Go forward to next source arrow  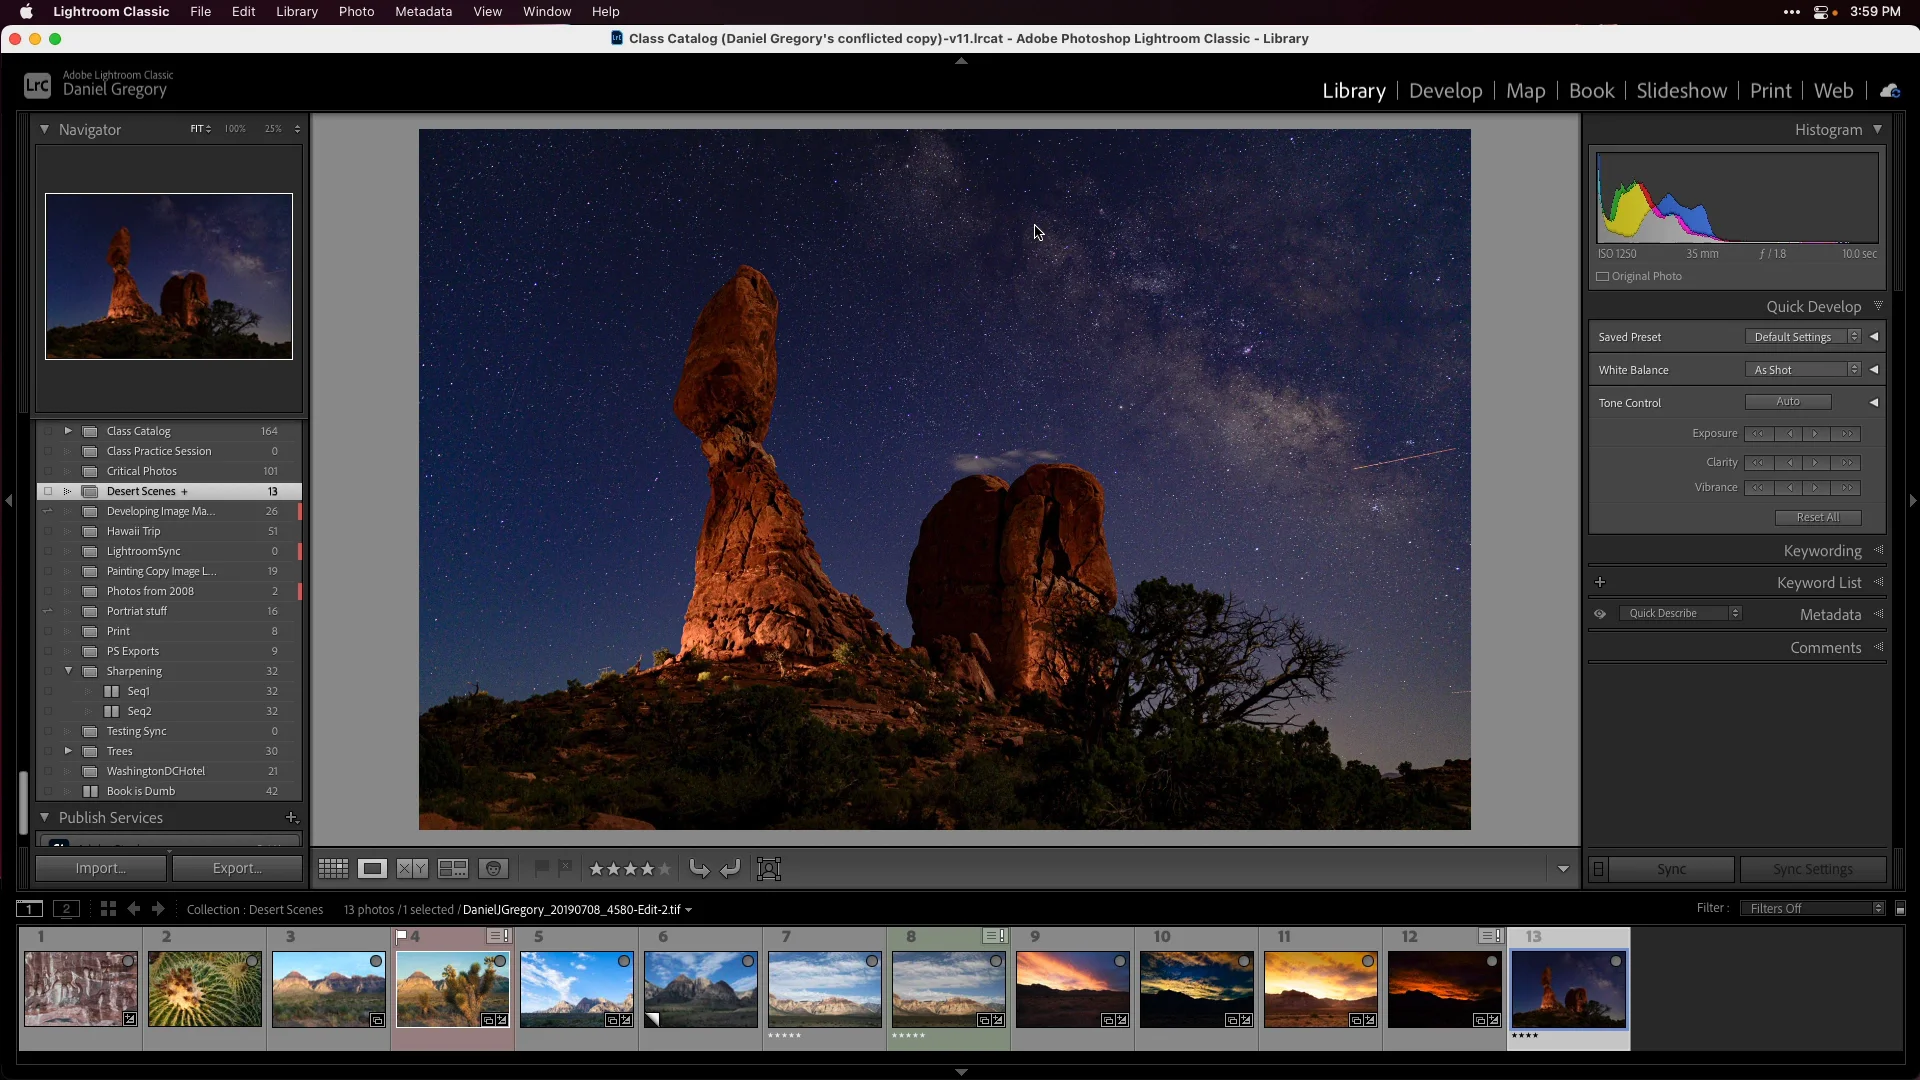158,909
